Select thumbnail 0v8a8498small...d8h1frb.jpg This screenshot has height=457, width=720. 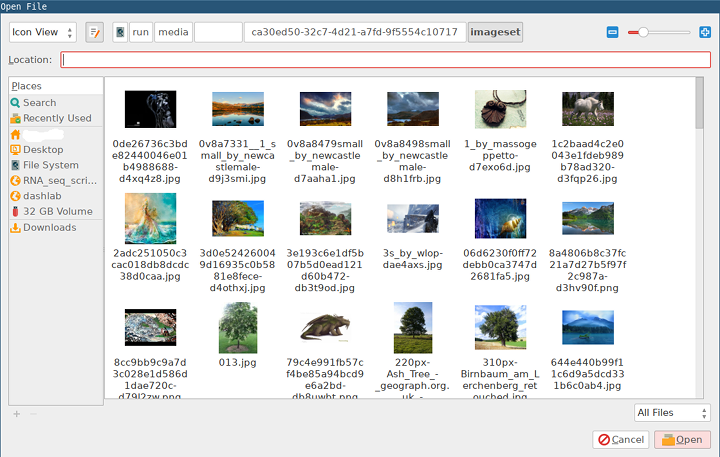413,109
